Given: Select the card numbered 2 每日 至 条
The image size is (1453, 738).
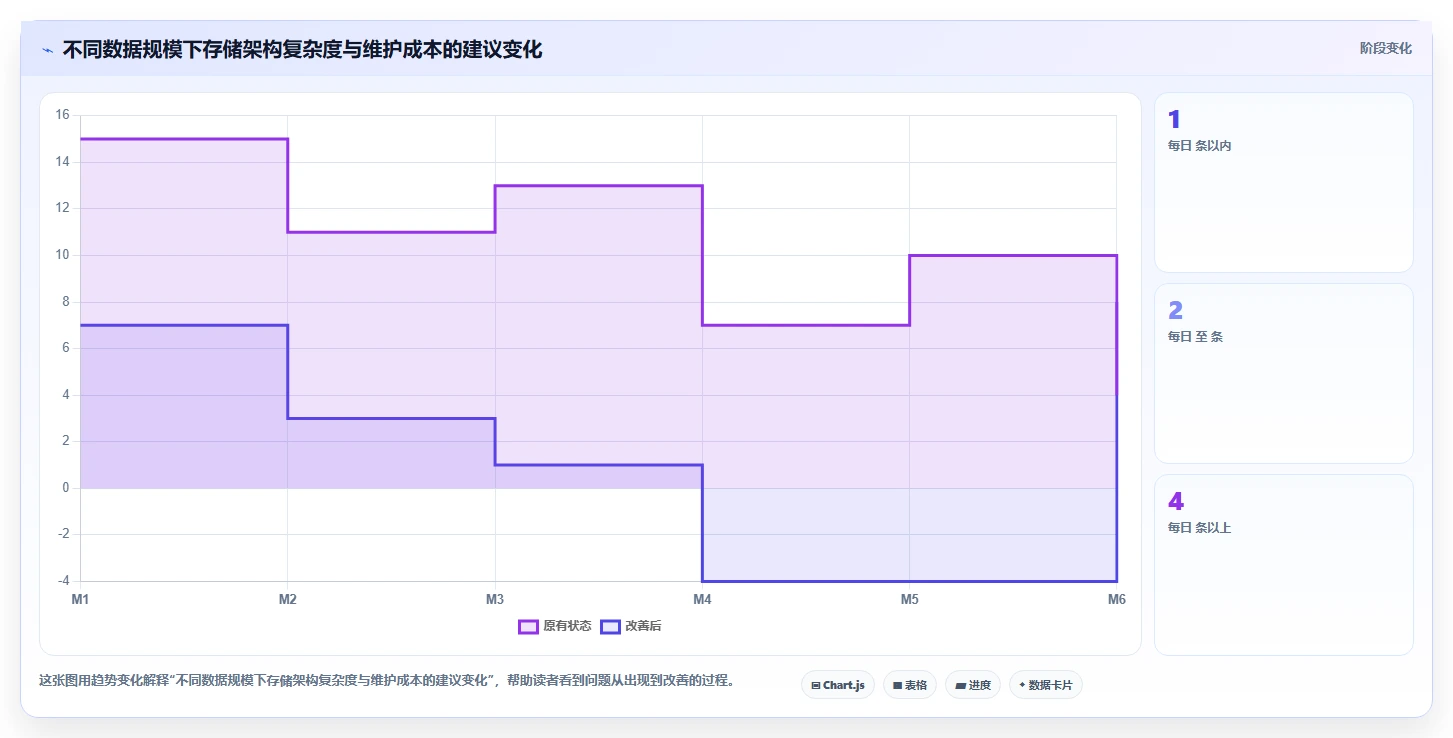Looking at the screenshot, I should click(x=1283, y=373).
